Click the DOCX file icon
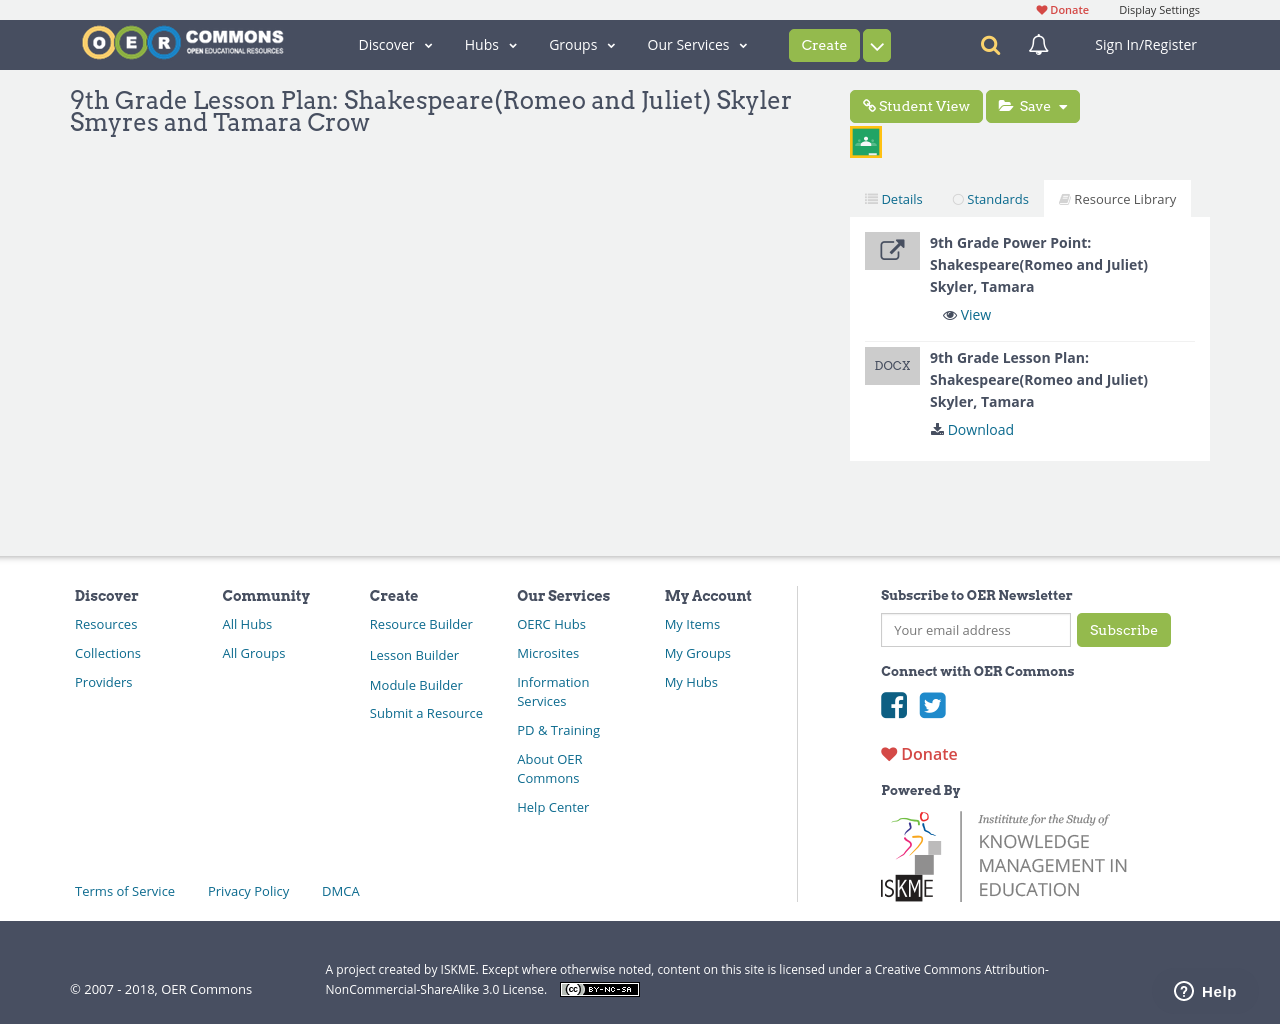Image resolution: width=1280 pixels, height=1024 pixels. [892, 366]
